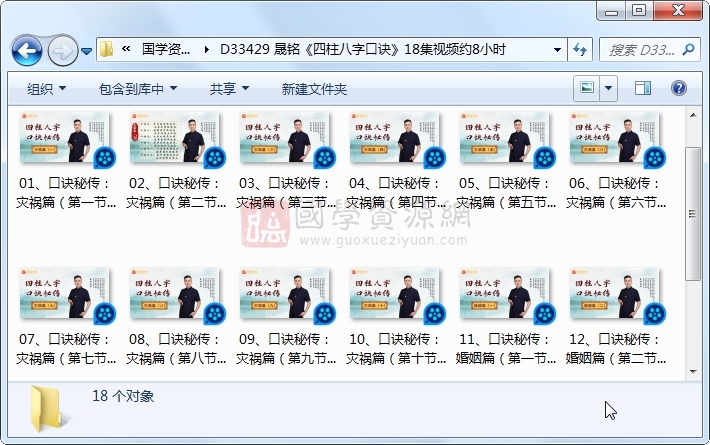The image size is (710, 445).
Task: Select video thumbnail 05 灾祸篇第五节
Action: point(507,139)
